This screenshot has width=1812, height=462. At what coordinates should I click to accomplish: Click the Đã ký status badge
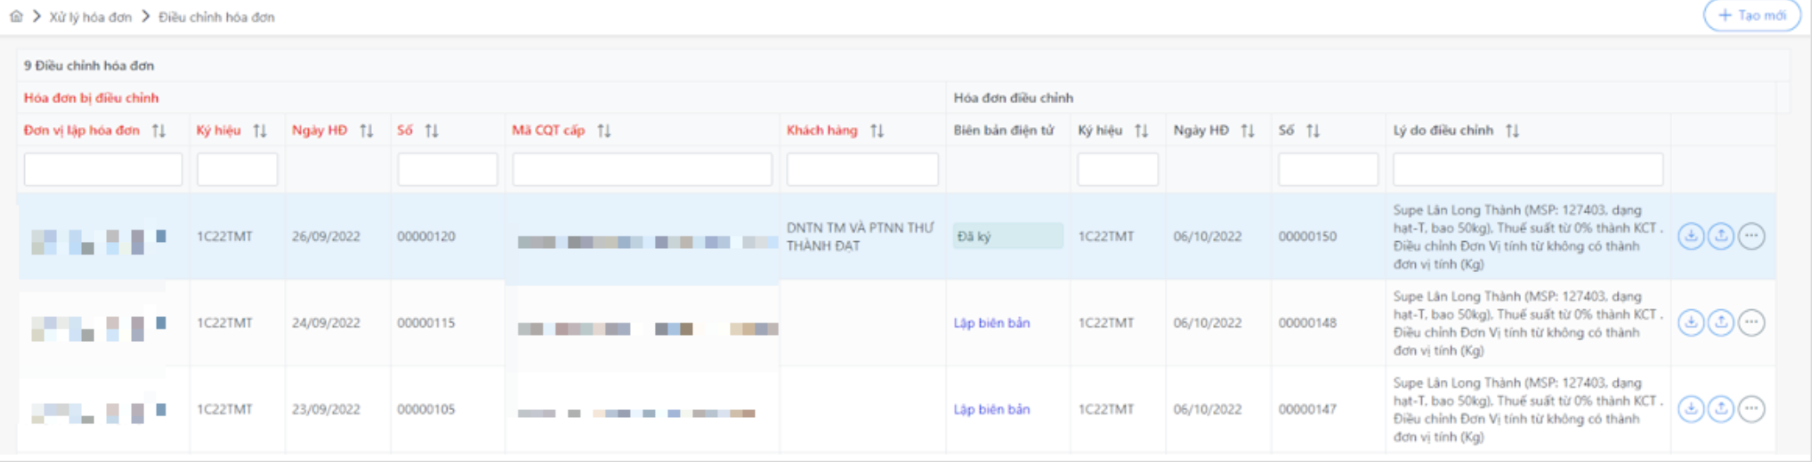(x=1007, y=237)
